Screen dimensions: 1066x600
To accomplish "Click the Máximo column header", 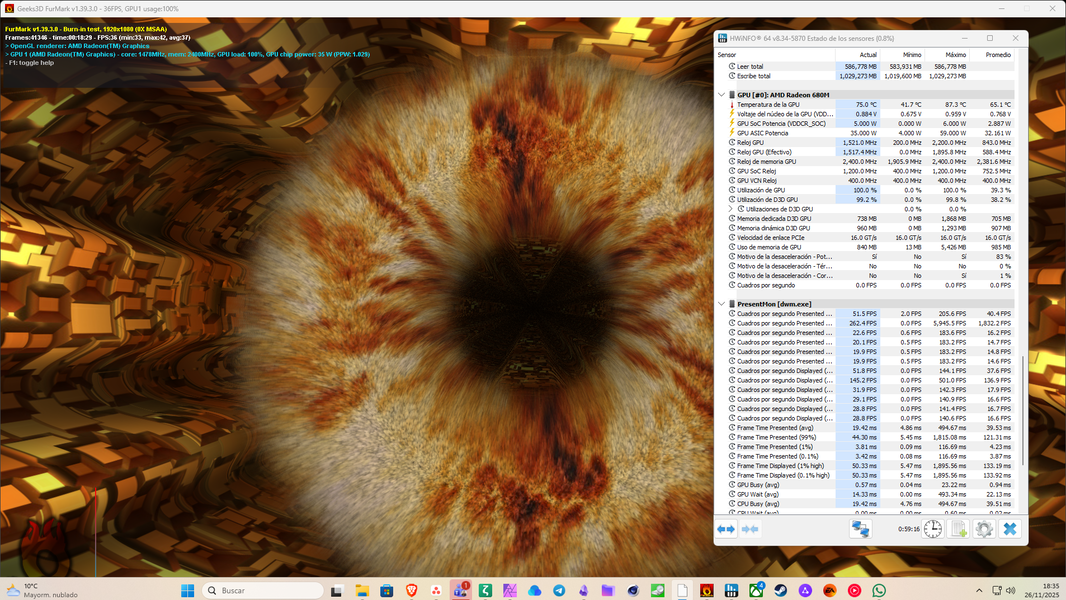I will pyautogui.click(x=955, y=55).
